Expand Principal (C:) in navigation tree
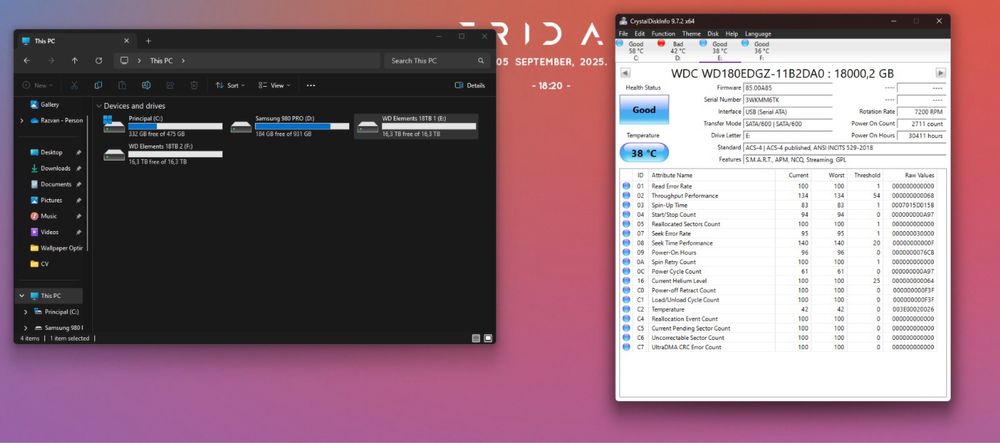 coord(26,312)
